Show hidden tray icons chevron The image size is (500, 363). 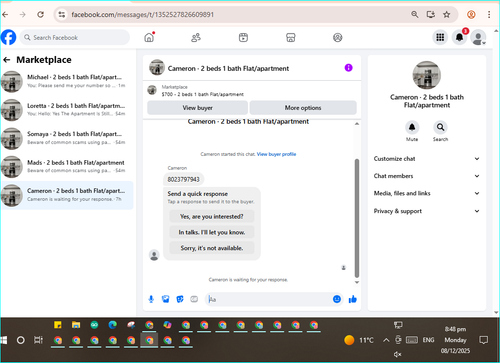386,340
